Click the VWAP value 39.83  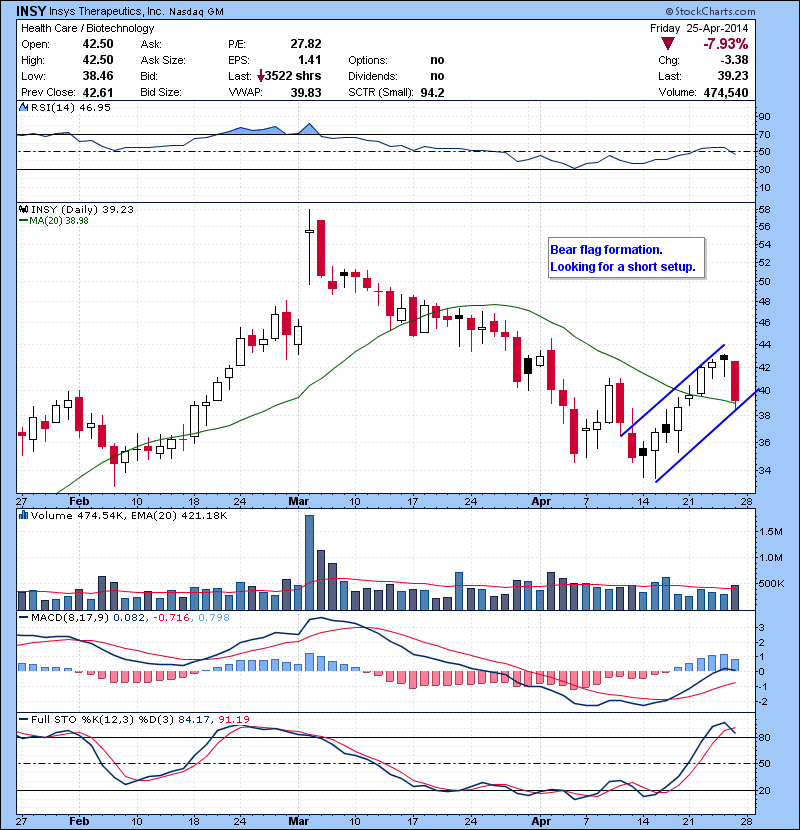pos(306,92)
